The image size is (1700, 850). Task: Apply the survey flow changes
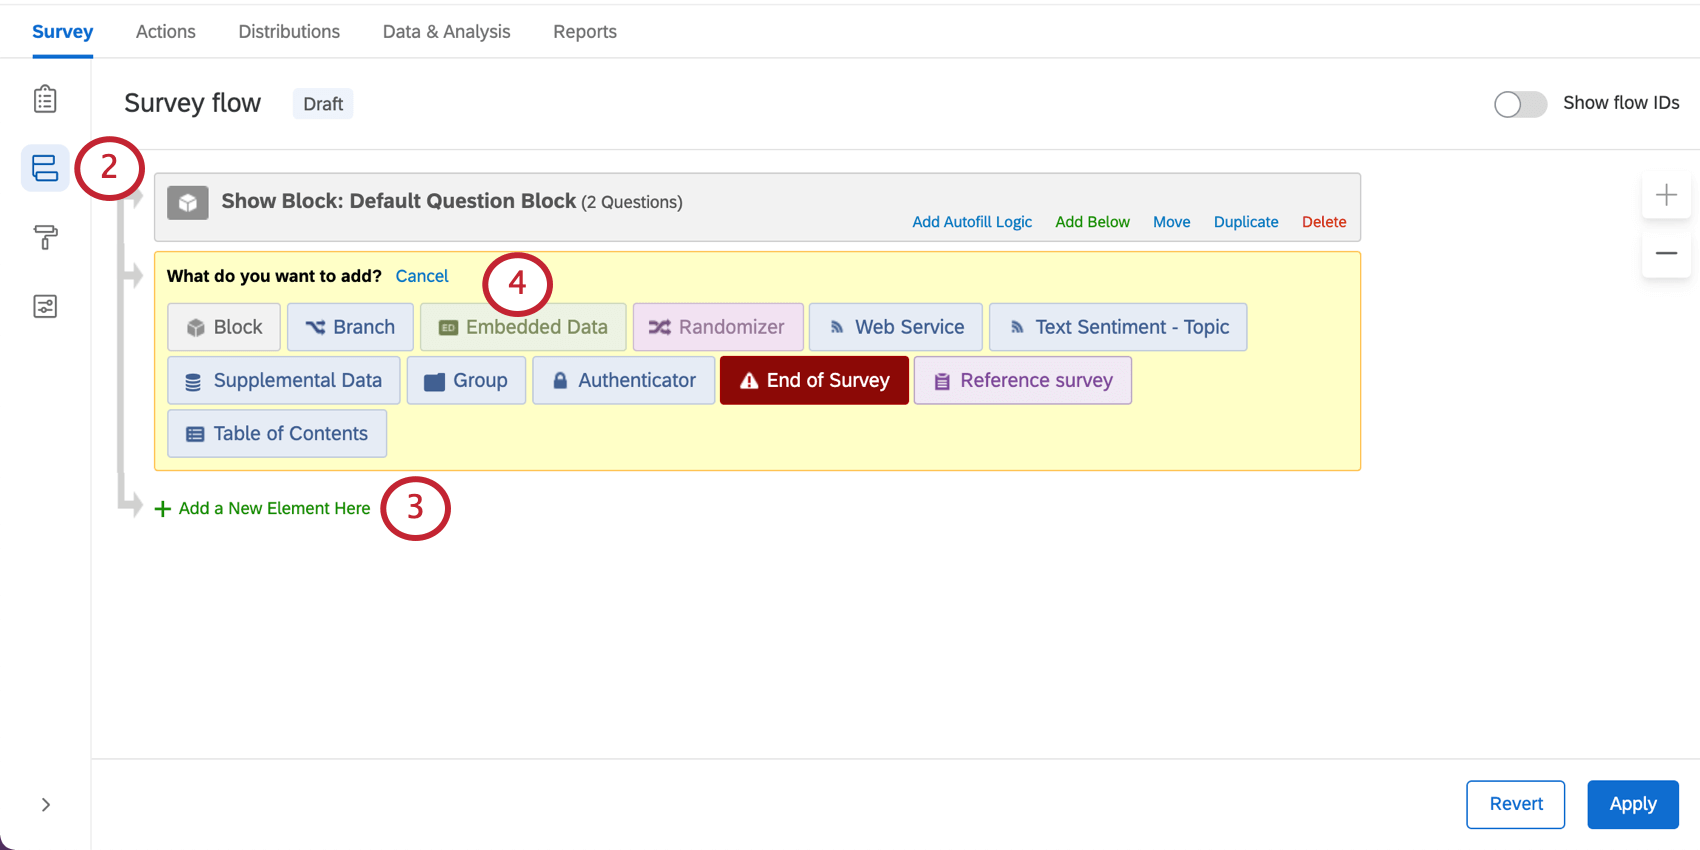(x=1633, y=804)
